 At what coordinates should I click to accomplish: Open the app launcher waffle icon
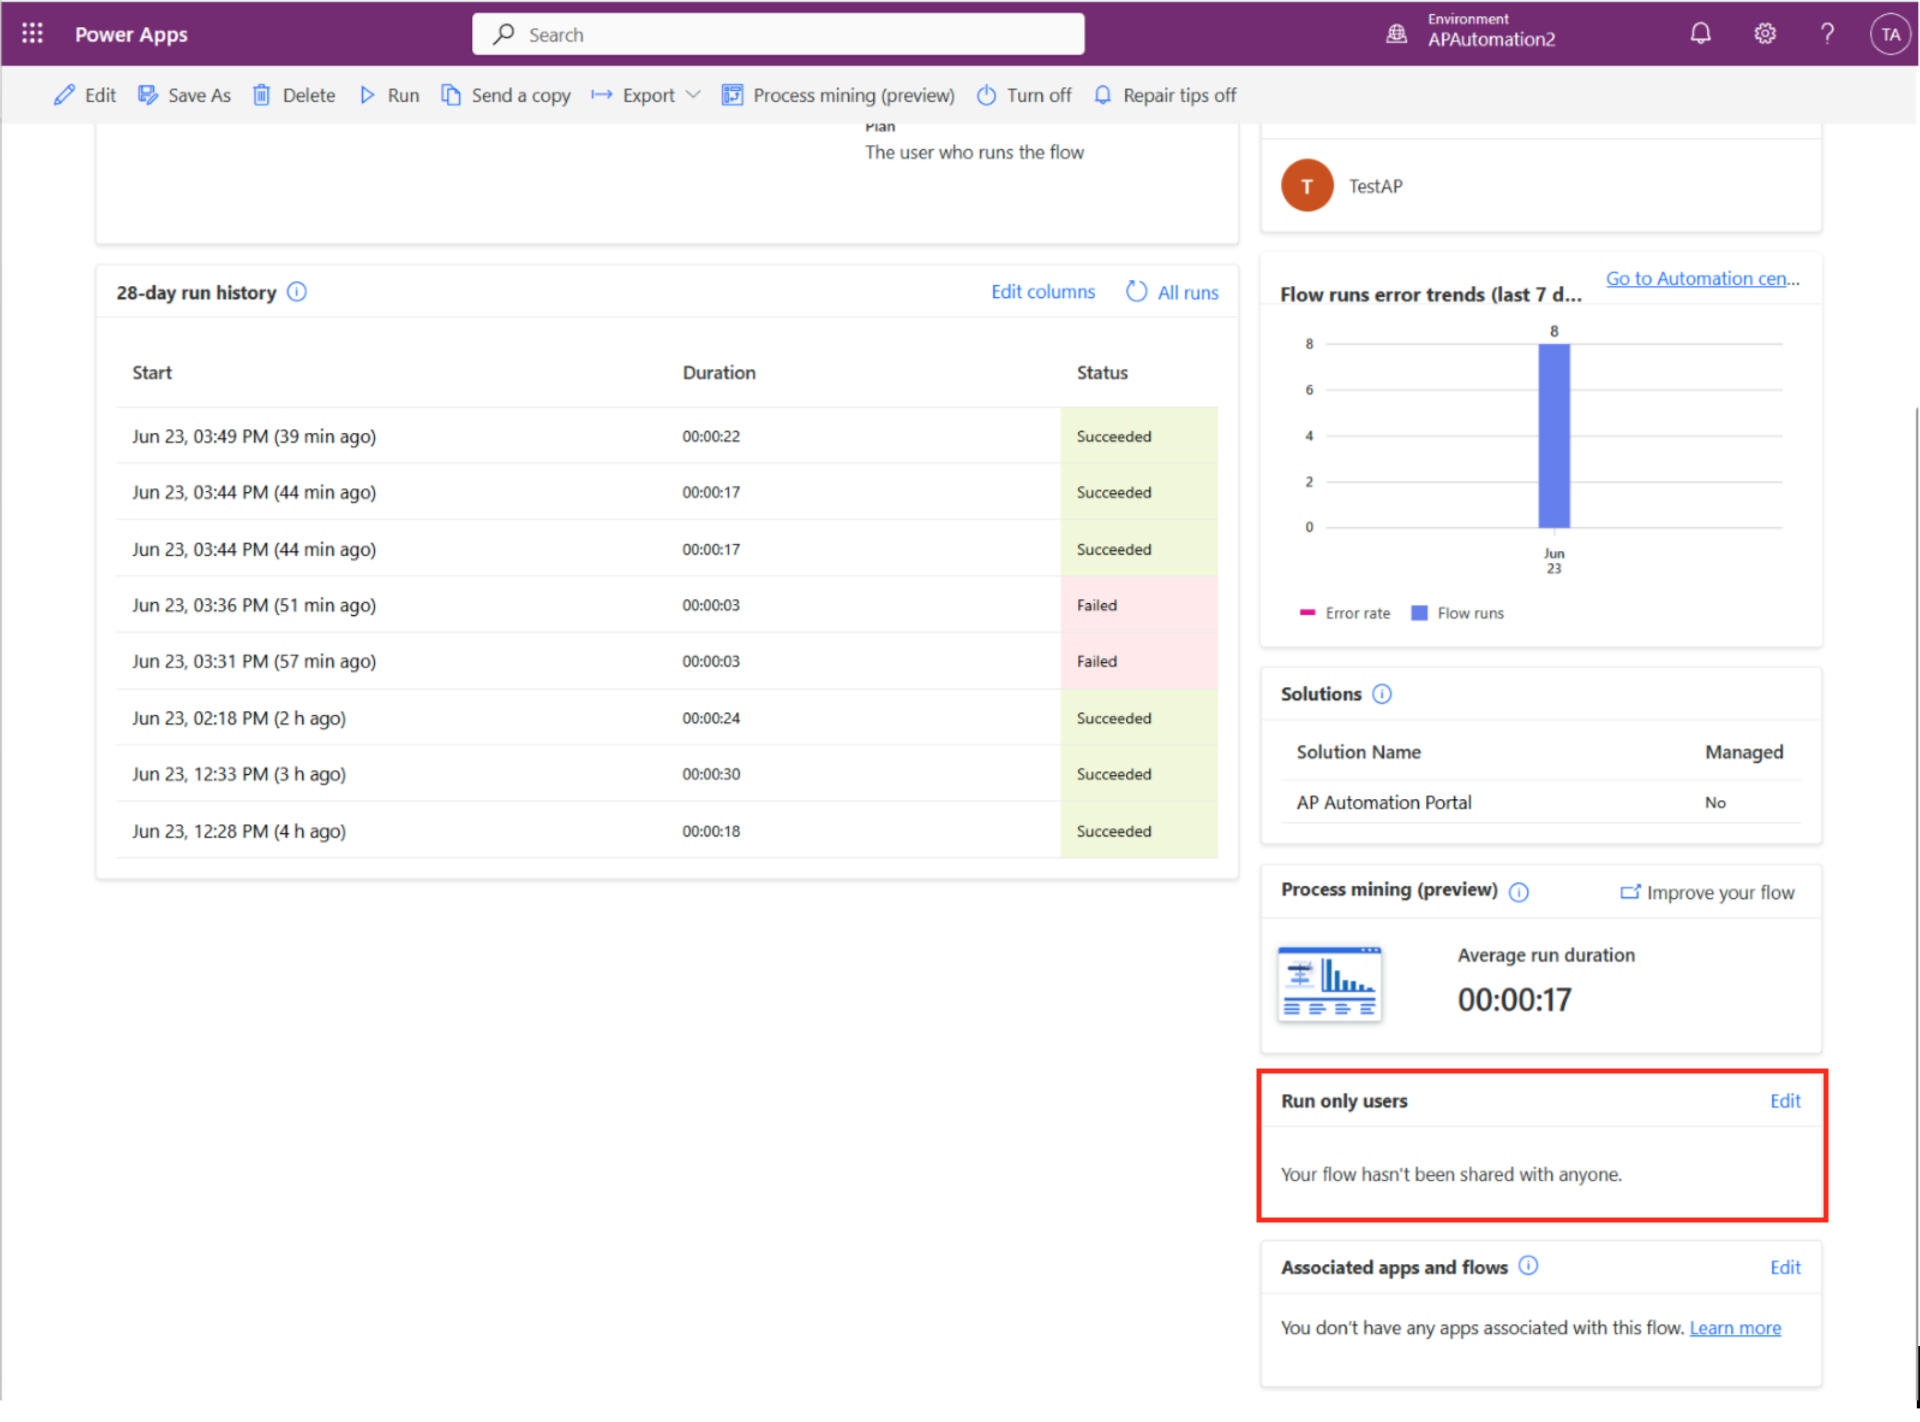pyautogui.click(x=32, y=34)
